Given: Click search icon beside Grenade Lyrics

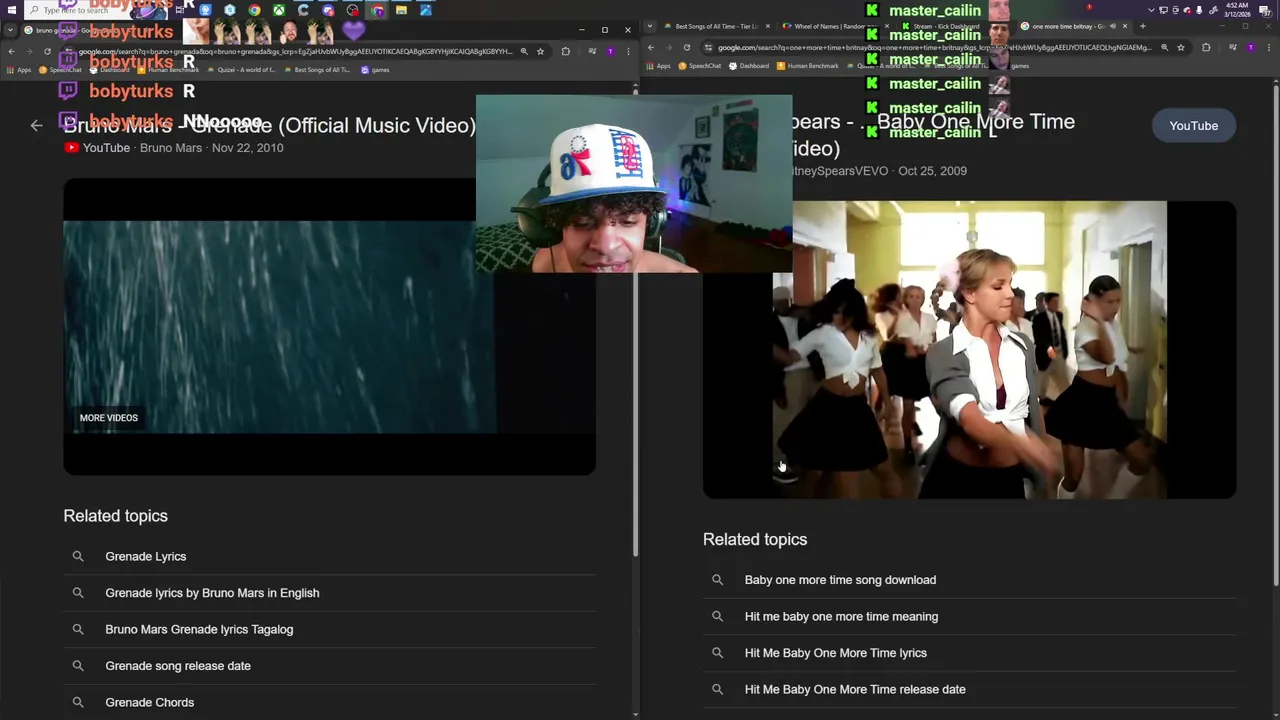Looking at the screenshot, I should coord(78,556).
